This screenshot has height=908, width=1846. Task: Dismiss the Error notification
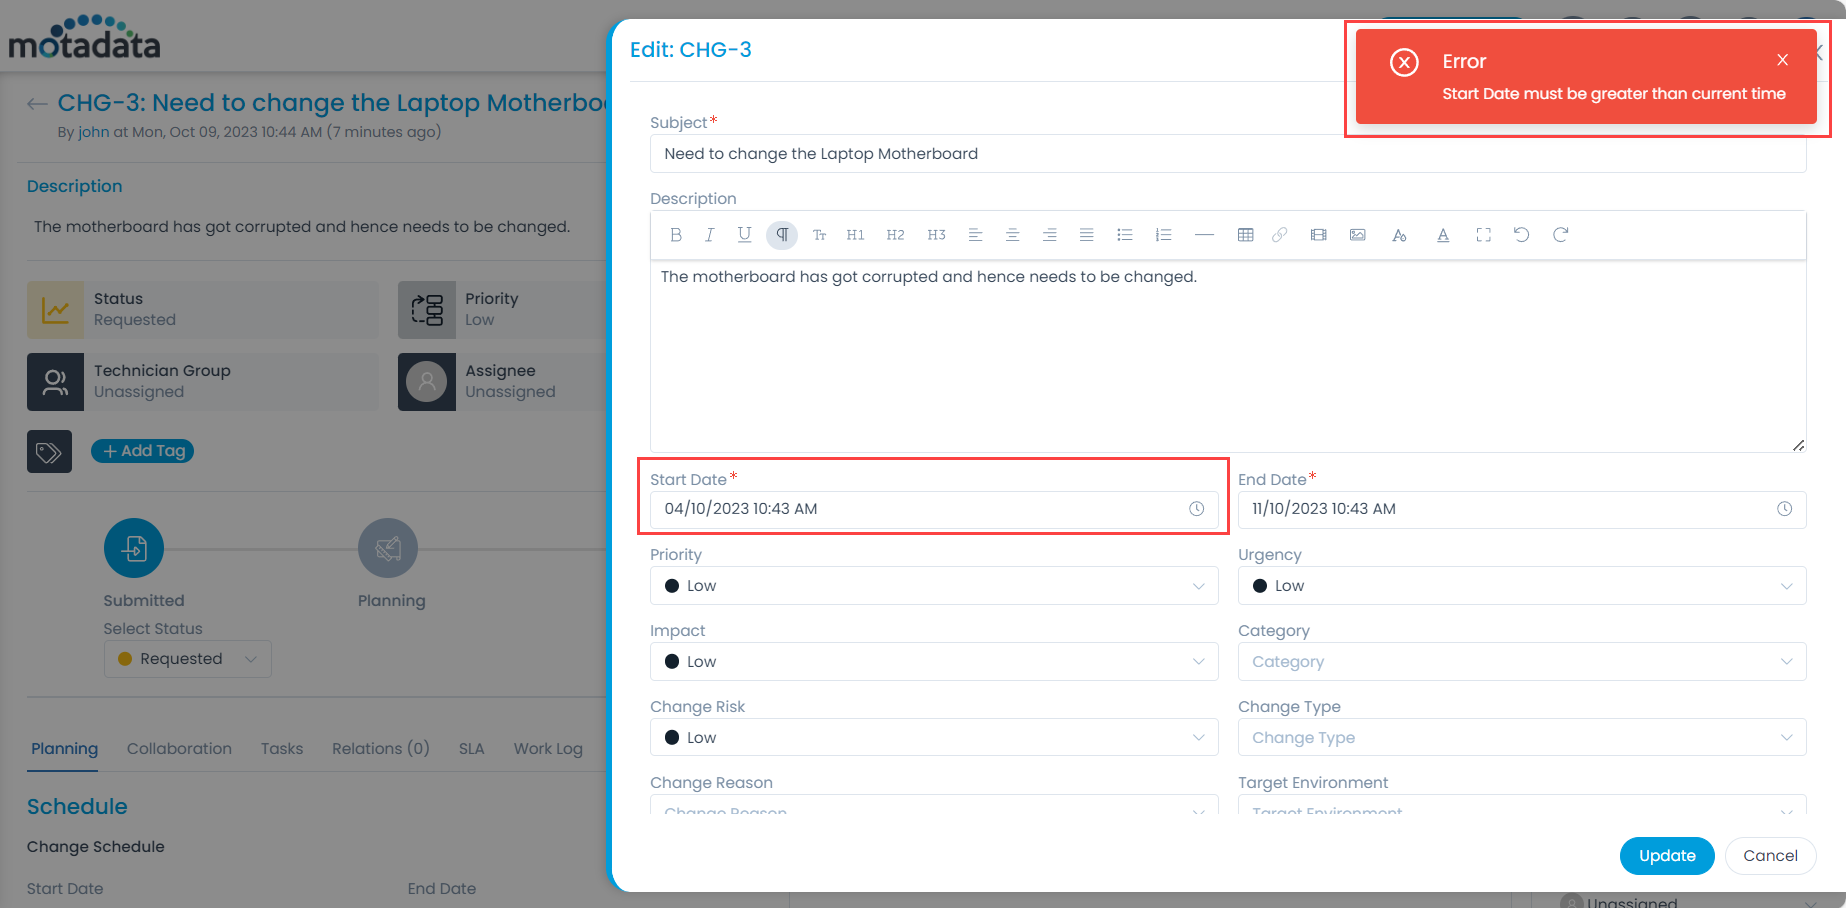click(1782, 60)
